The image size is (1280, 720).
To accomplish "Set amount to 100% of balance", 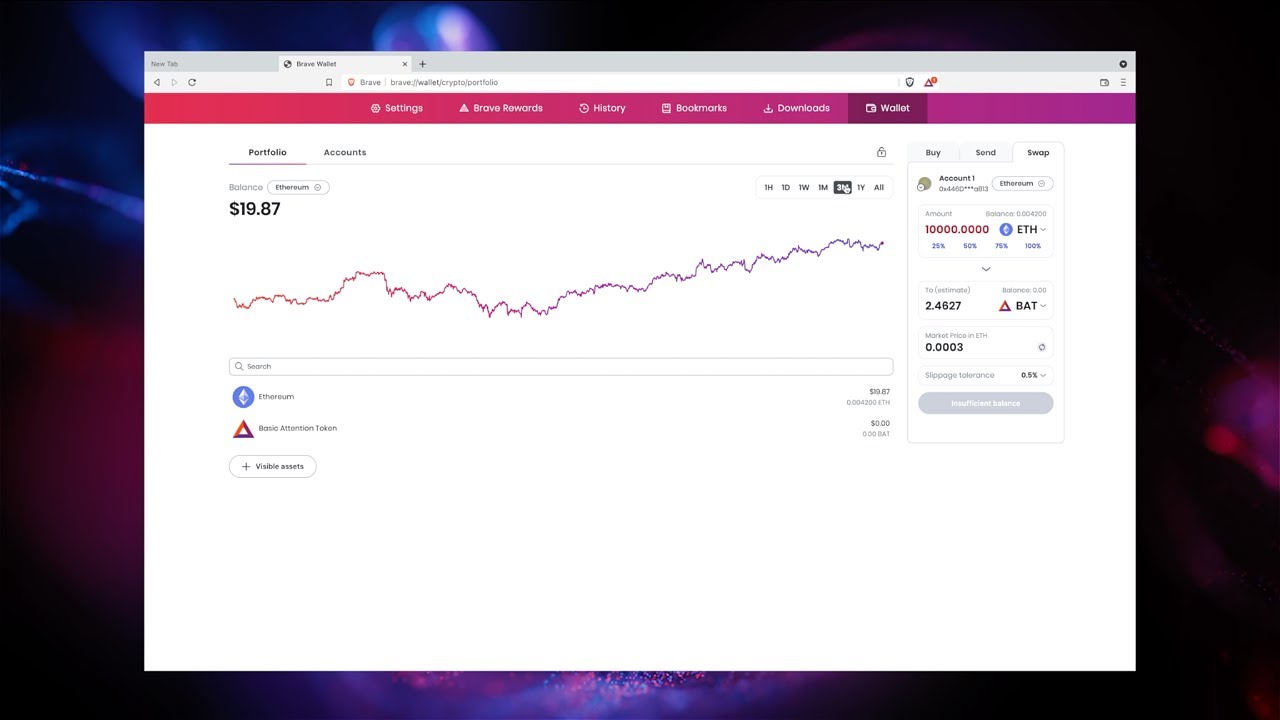I will [1033, 246].
